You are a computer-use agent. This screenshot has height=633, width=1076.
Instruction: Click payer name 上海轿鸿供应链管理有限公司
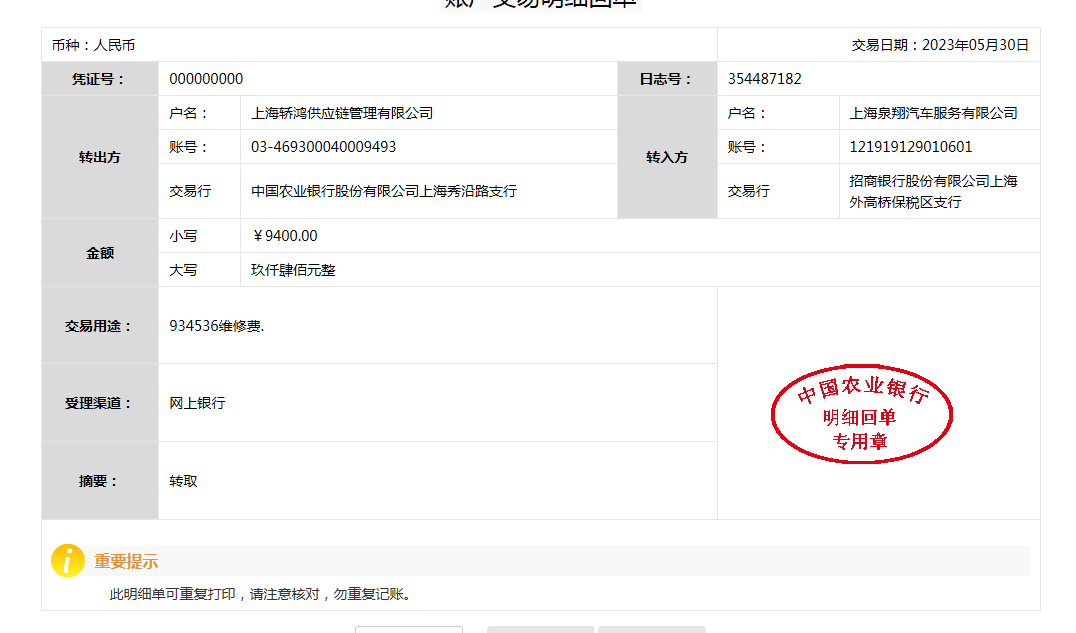(x=342, y=113)
